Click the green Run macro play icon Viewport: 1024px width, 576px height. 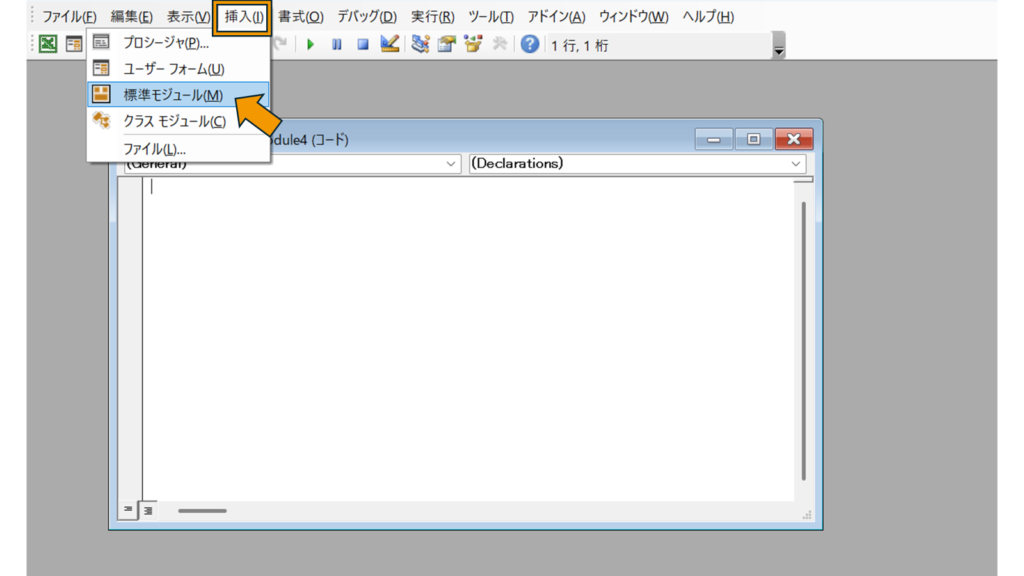(x=310, y=44)
